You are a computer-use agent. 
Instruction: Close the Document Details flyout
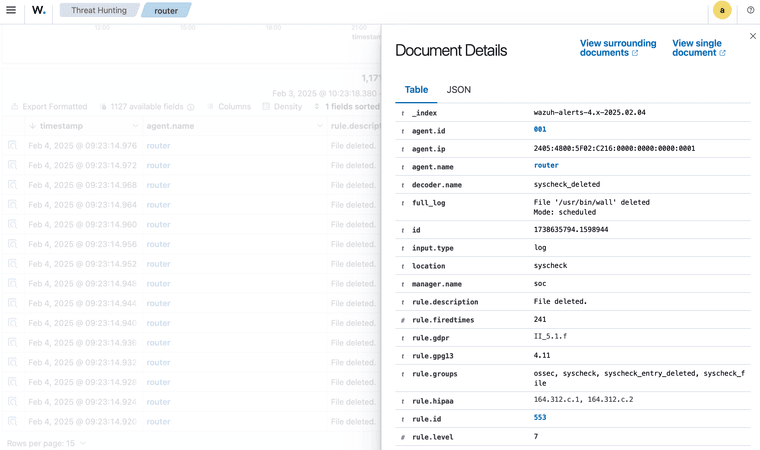(x=752, y=36)
